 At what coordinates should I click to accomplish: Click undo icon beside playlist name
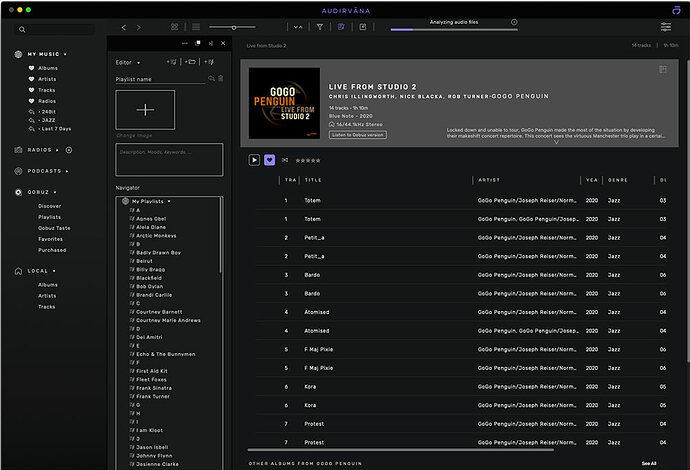[x=211, y=78]
